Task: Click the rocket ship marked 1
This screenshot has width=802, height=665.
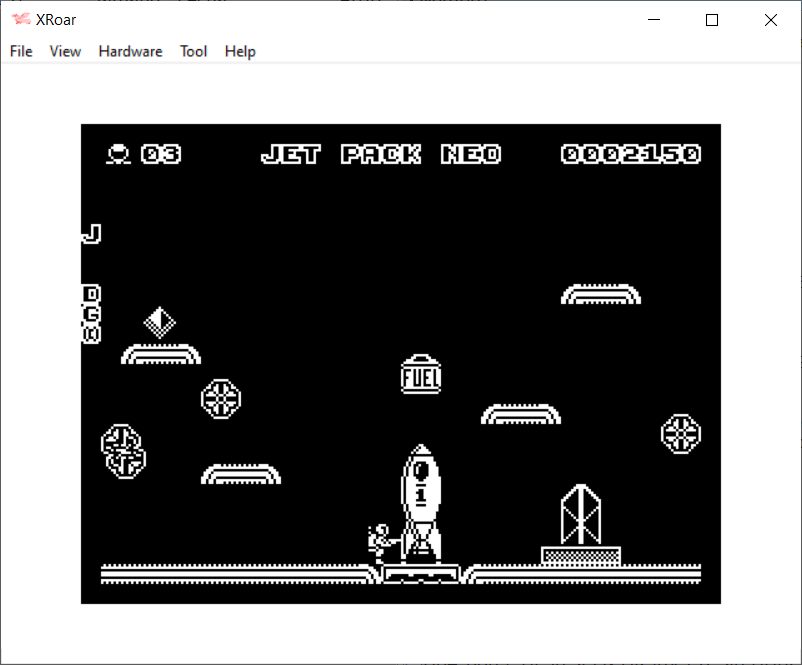Action: [x=421, y=500]
